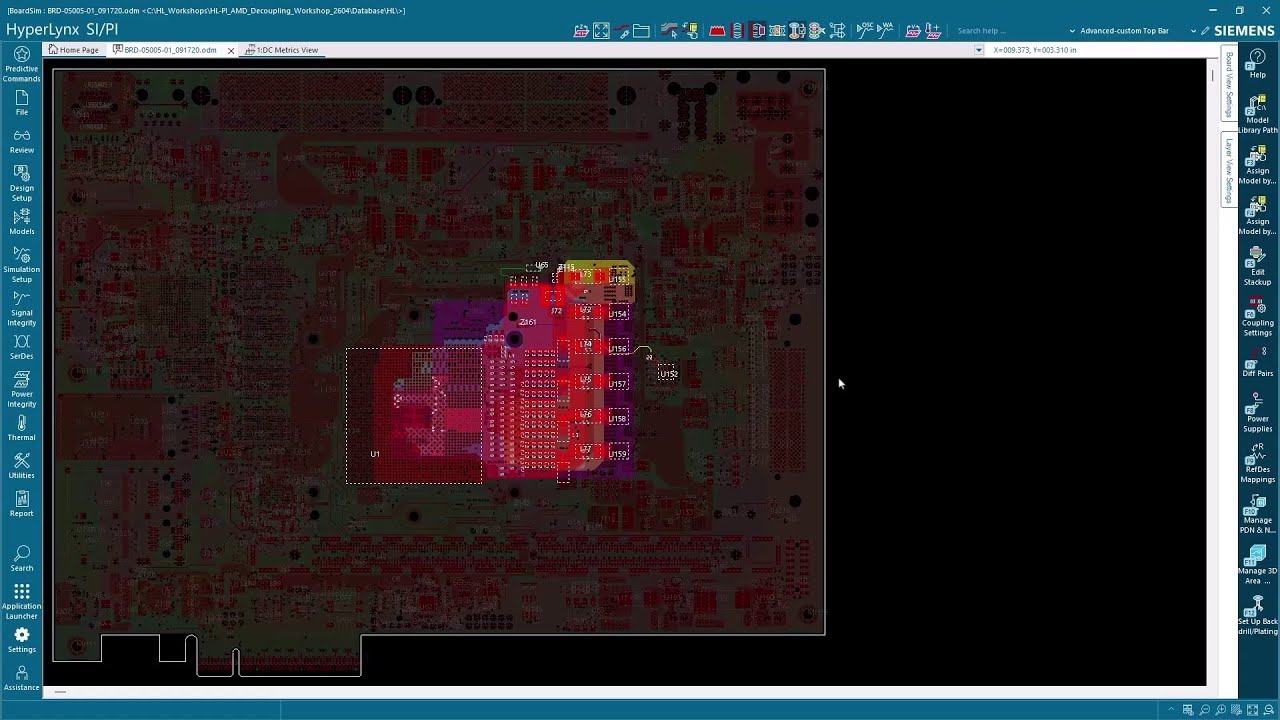Click the zoom previous icon in the status bar

(1268, 710)
